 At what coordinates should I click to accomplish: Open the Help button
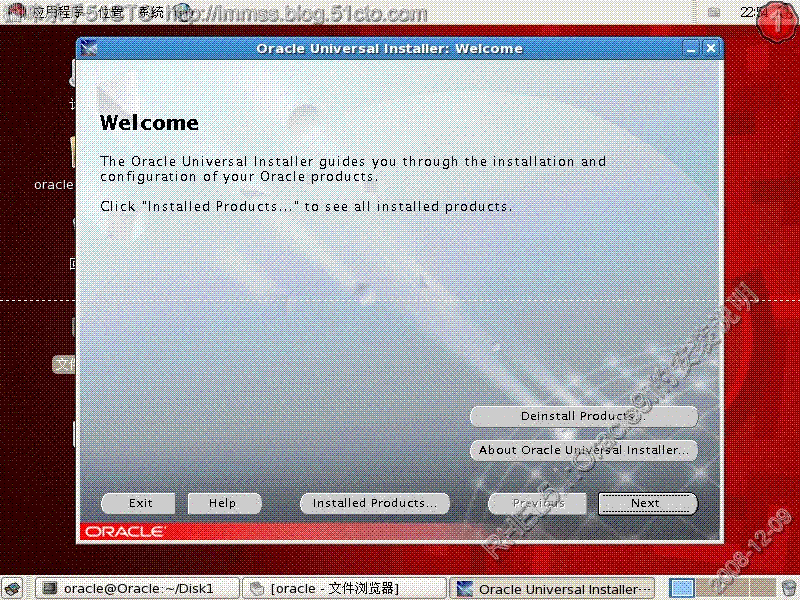[x=224, y=504]
